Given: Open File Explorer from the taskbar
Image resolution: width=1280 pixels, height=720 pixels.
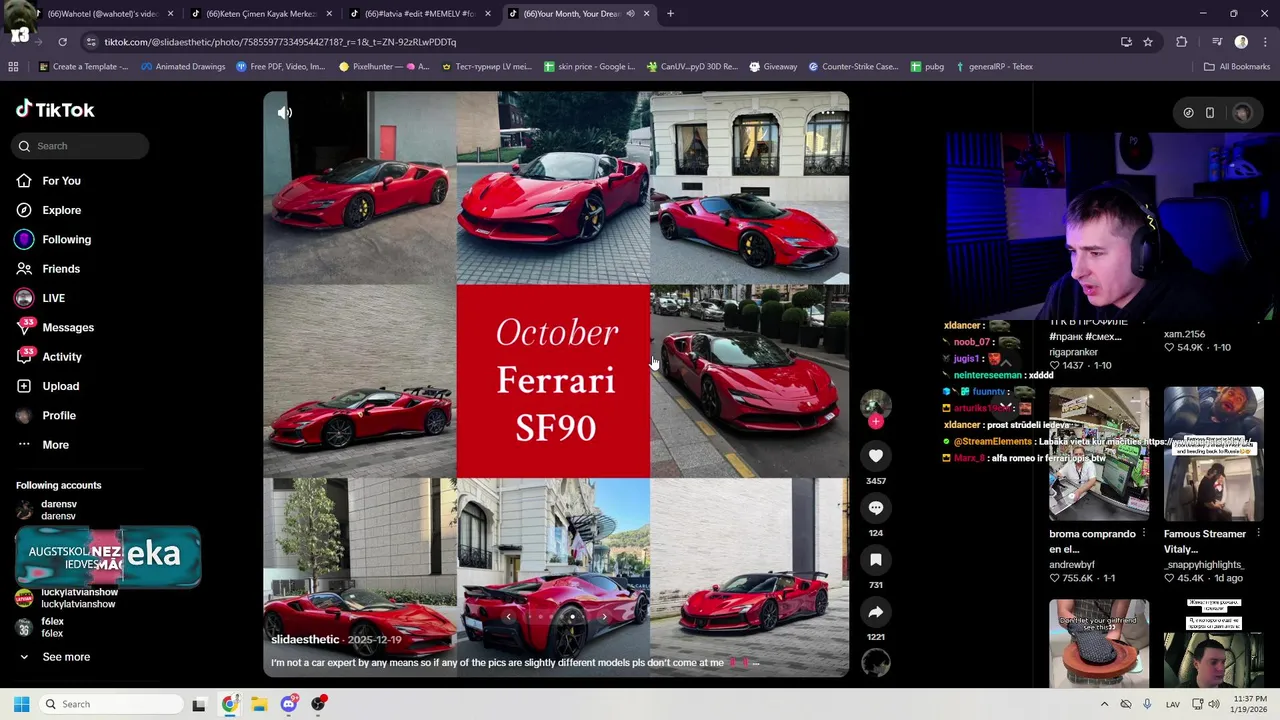Looking at the screenshot, I should point(259,704).
